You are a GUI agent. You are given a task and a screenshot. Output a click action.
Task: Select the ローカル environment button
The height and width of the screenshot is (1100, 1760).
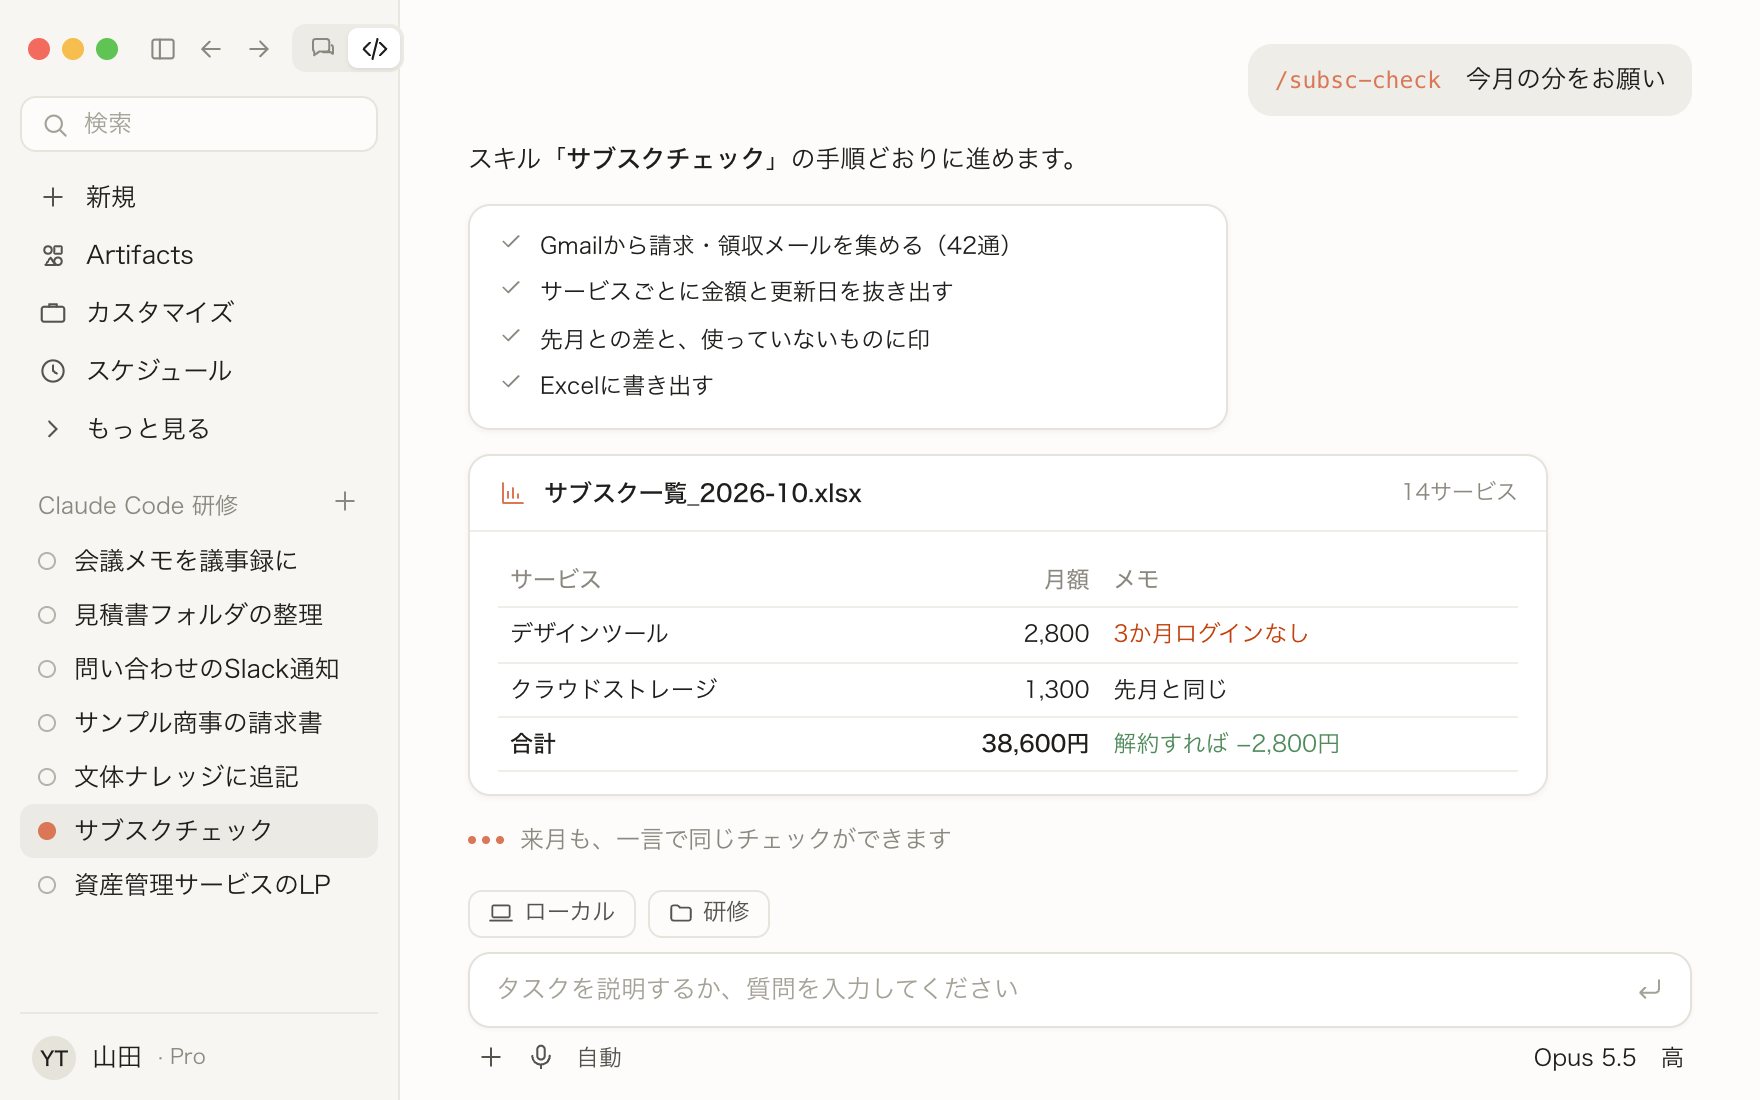(552, 913)
